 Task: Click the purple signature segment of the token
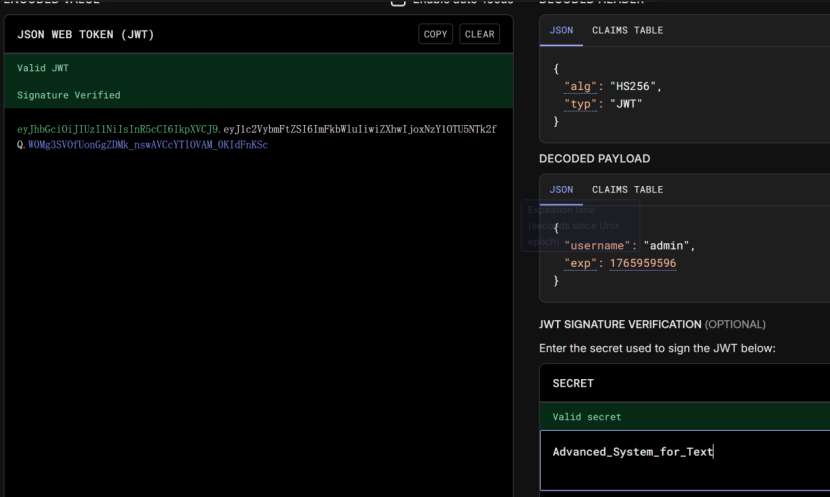148,145
